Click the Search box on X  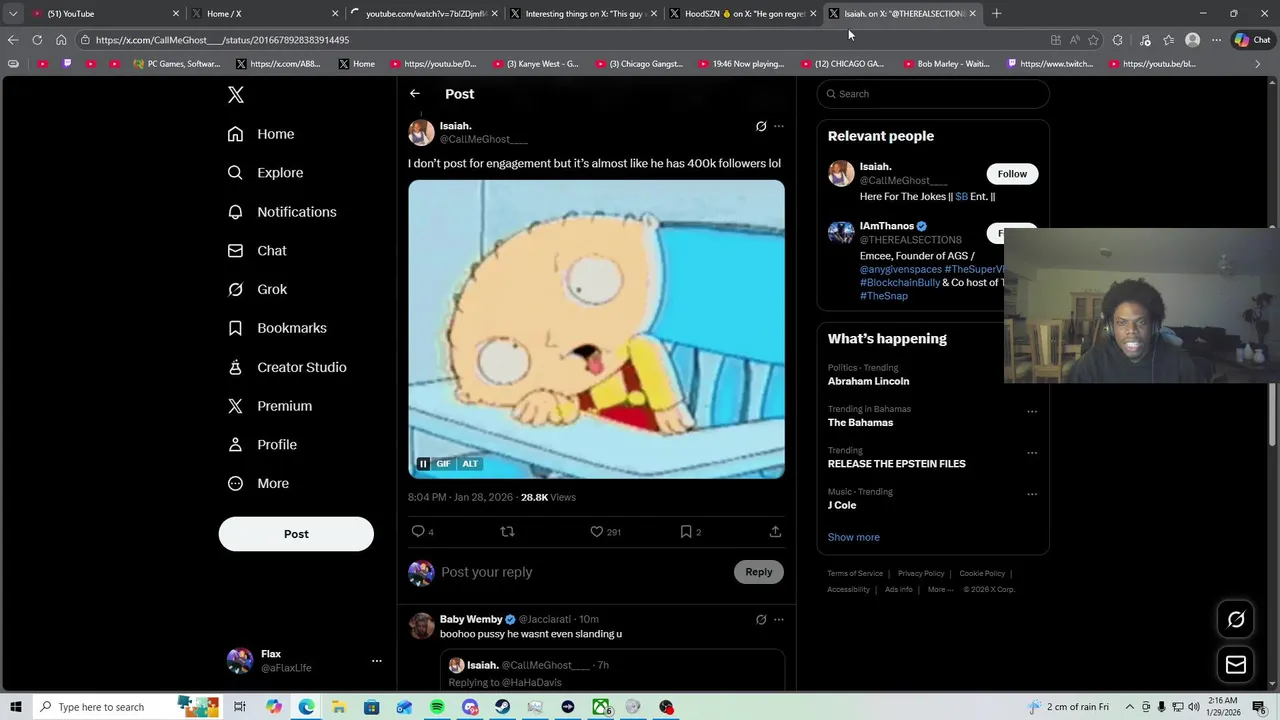(x=933, y=94)
